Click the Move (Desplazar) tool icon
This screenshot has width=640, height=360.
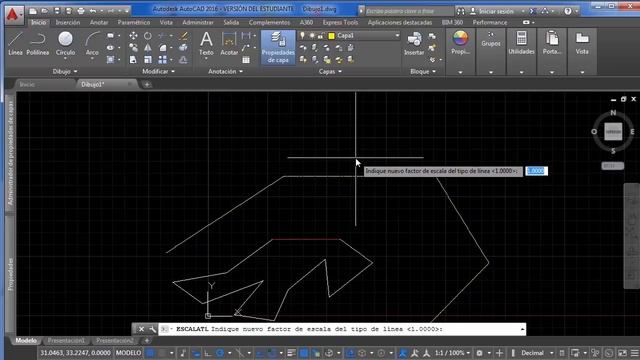[133, 36]
